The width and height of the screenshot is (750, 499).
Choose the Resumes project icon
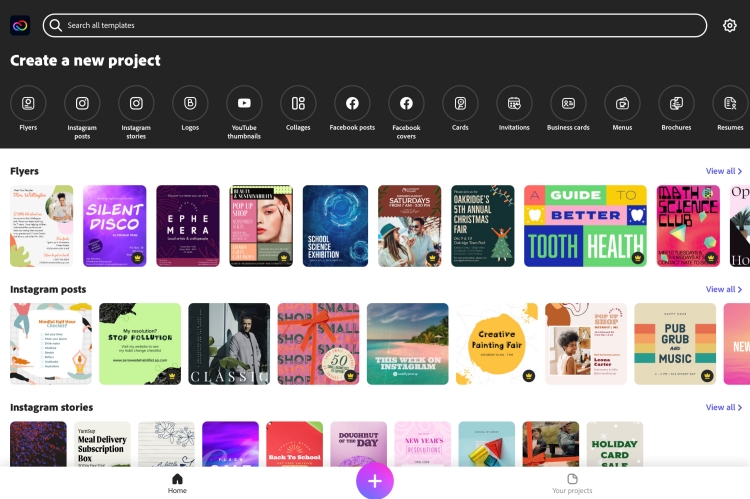[x=730, y=103]
